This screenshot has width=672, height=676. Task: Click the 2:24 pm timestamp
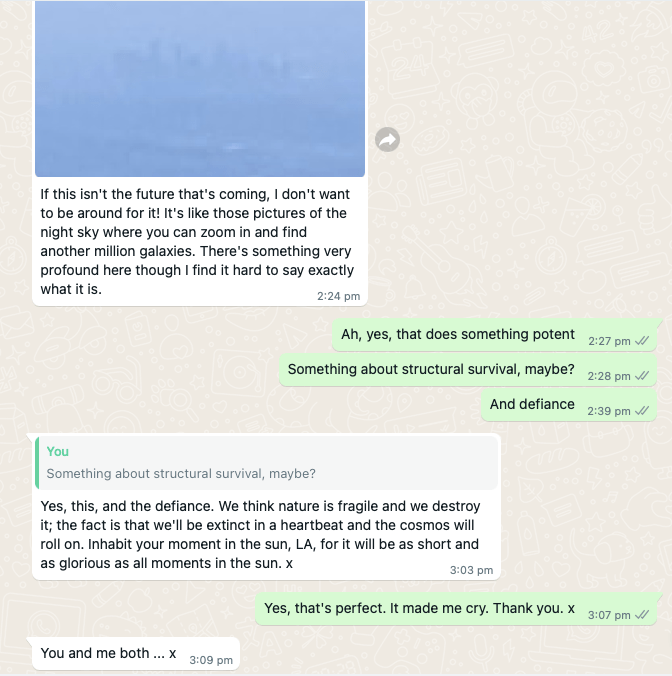point(337,297)
